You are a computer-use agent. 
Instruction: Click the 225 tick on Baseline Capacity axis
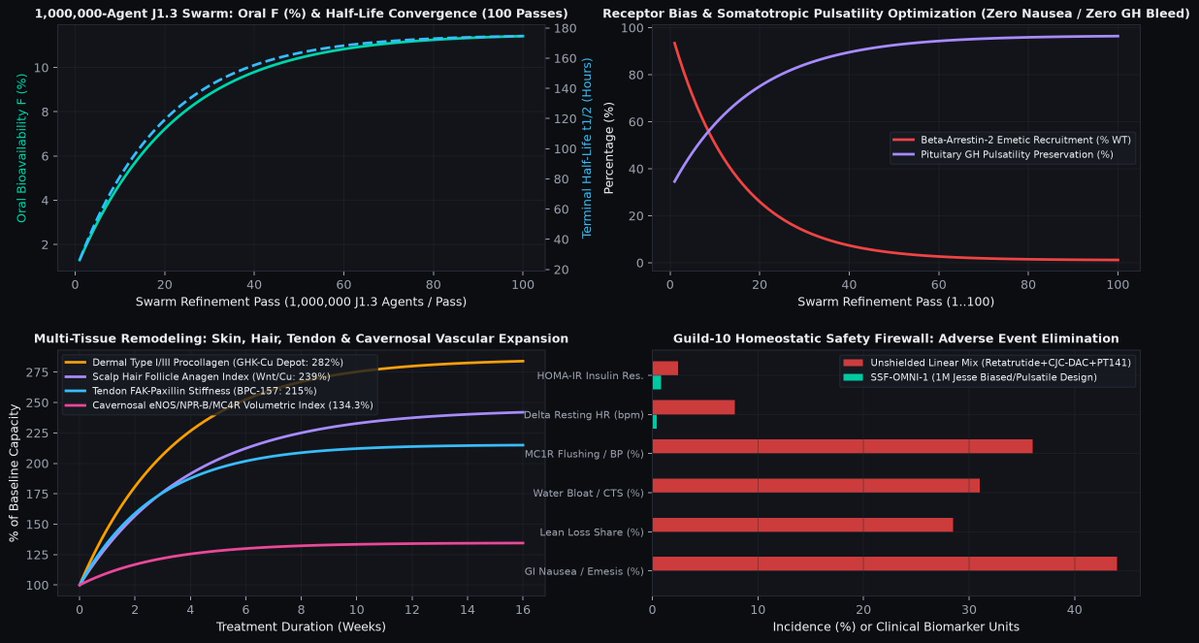(x=37, y=434)
